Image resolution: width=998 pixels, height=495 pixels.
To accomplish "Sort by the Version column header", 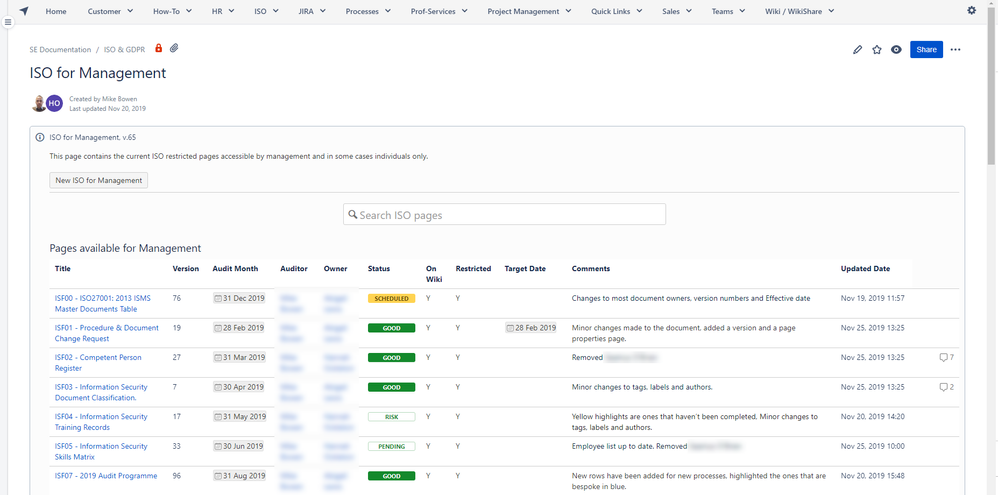I will click(186, 268).
